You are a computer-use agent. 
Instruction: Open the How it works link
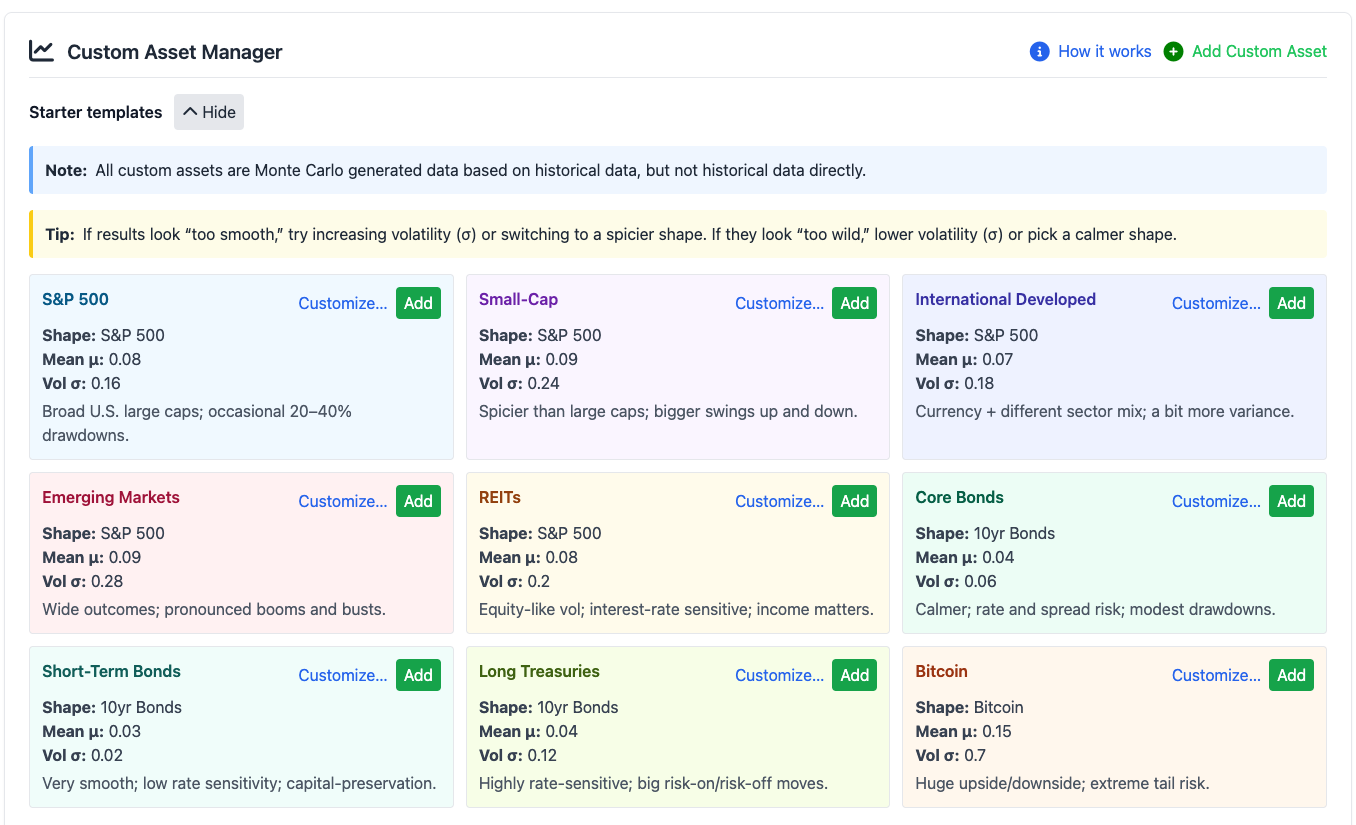pyautogui.click(x=1104, y=51)
